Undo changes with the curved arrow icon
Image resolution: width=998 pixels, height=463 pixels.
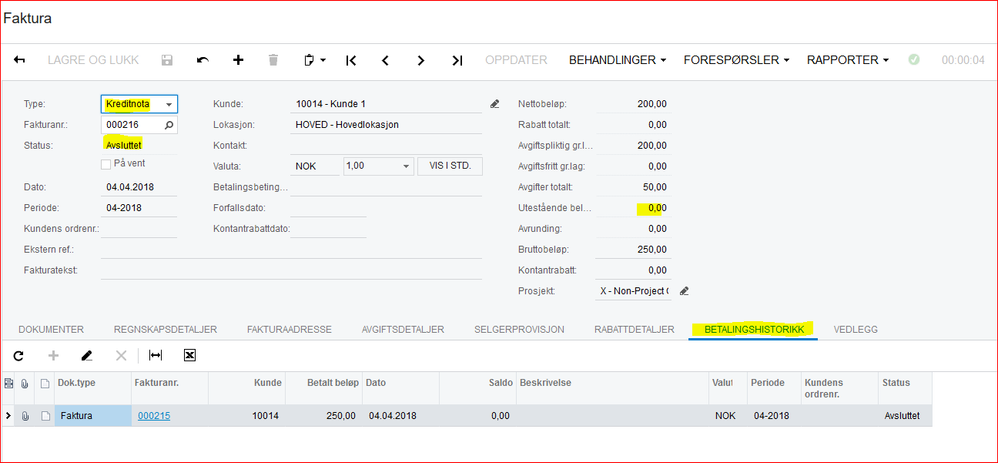202,61
